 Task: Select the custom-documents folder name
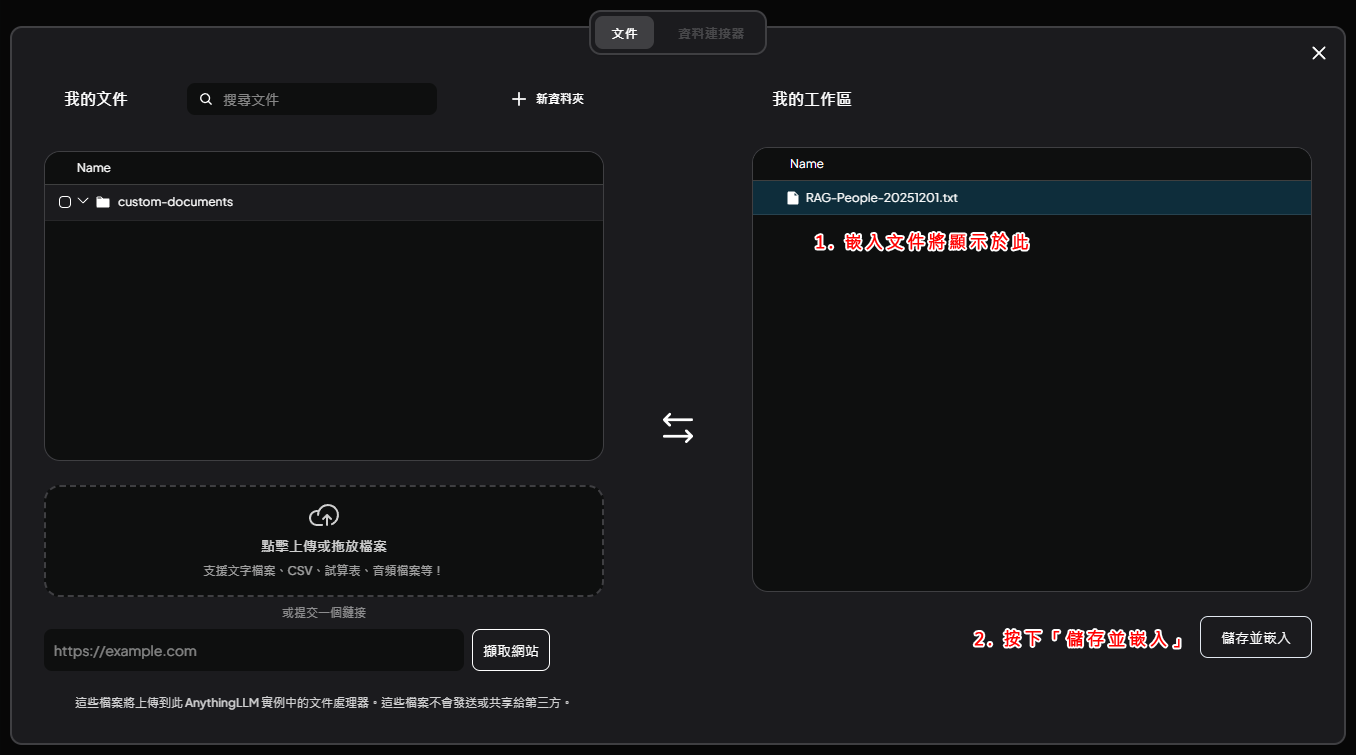(175, 202)
